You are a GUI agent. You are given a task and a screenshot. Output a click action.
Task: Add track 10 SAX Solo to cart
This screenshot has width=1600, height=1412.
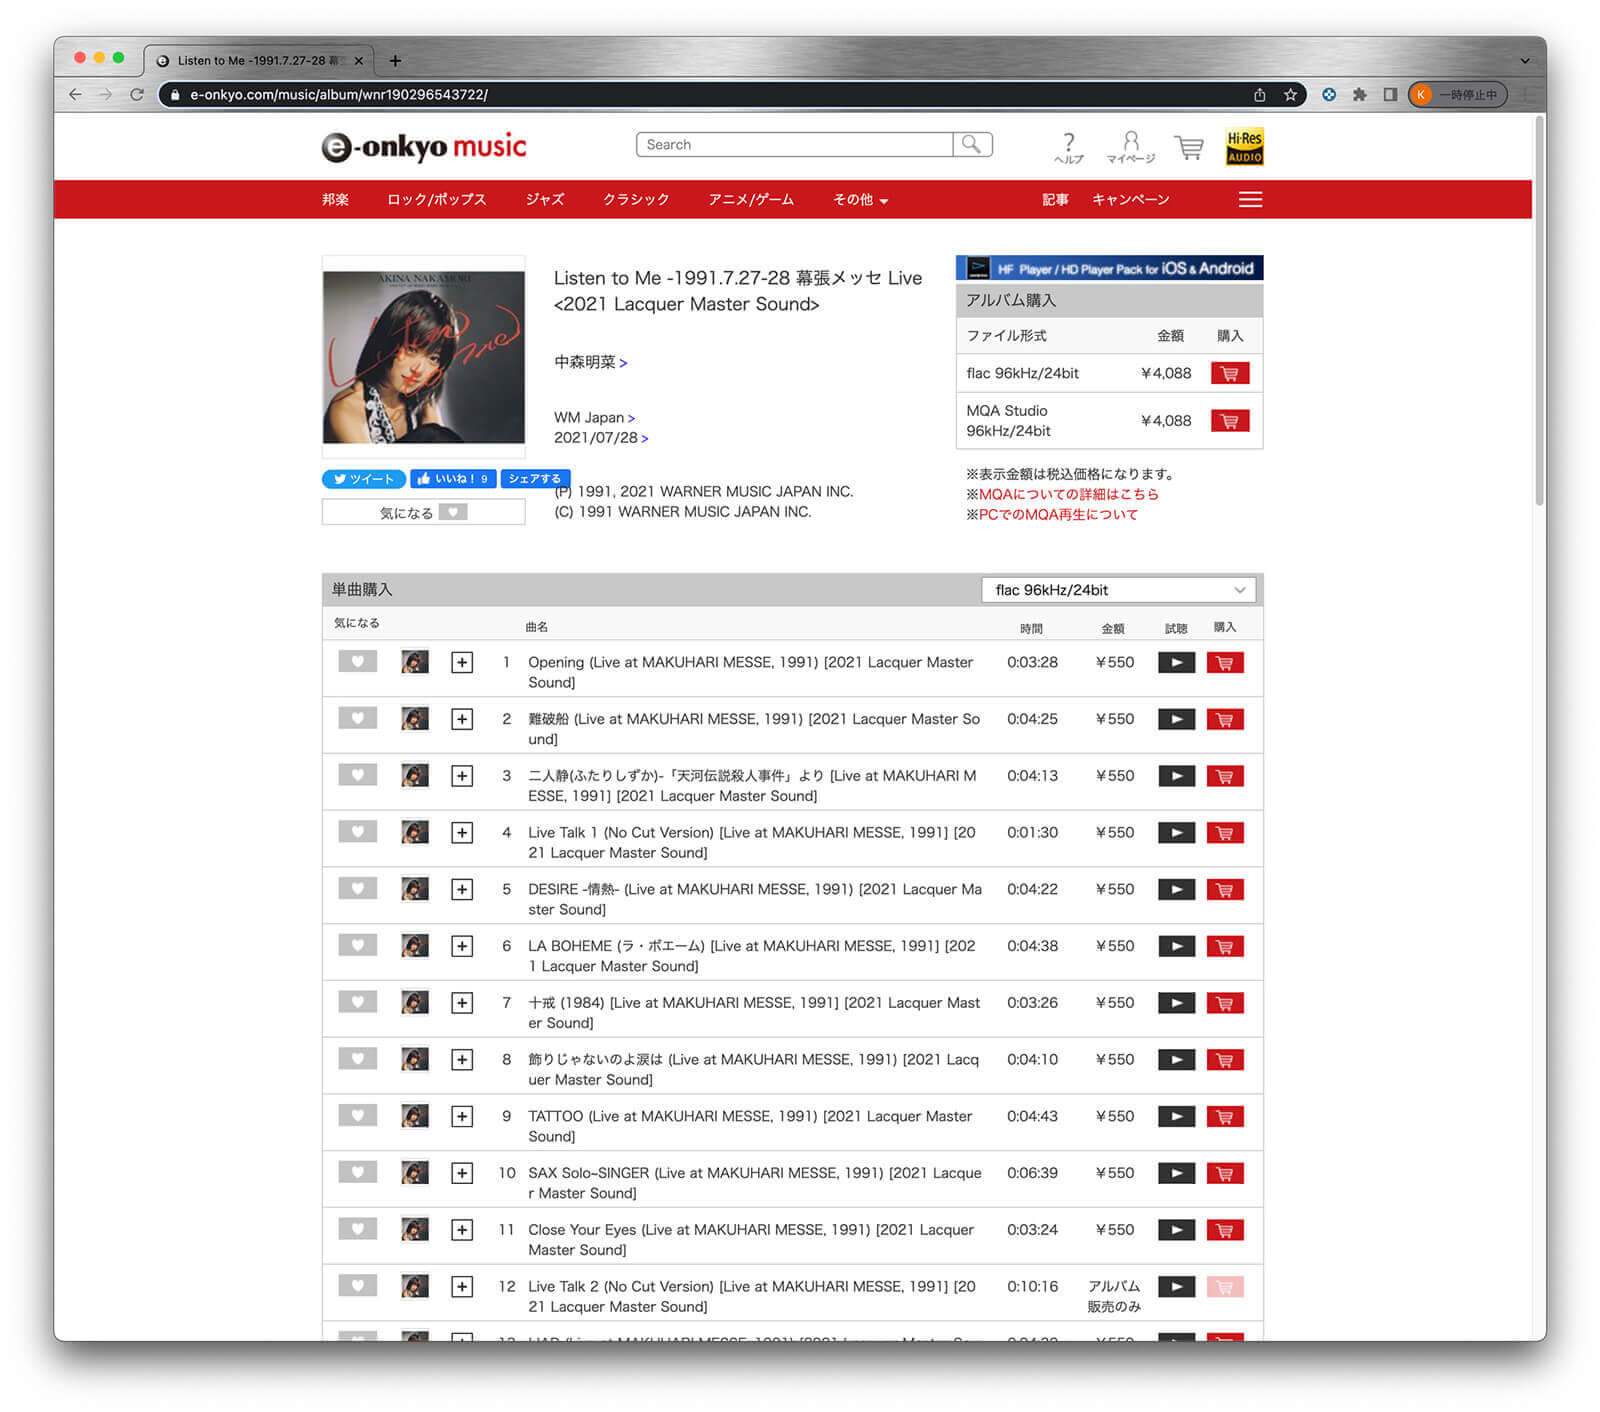click(x=1225, y=1173)
